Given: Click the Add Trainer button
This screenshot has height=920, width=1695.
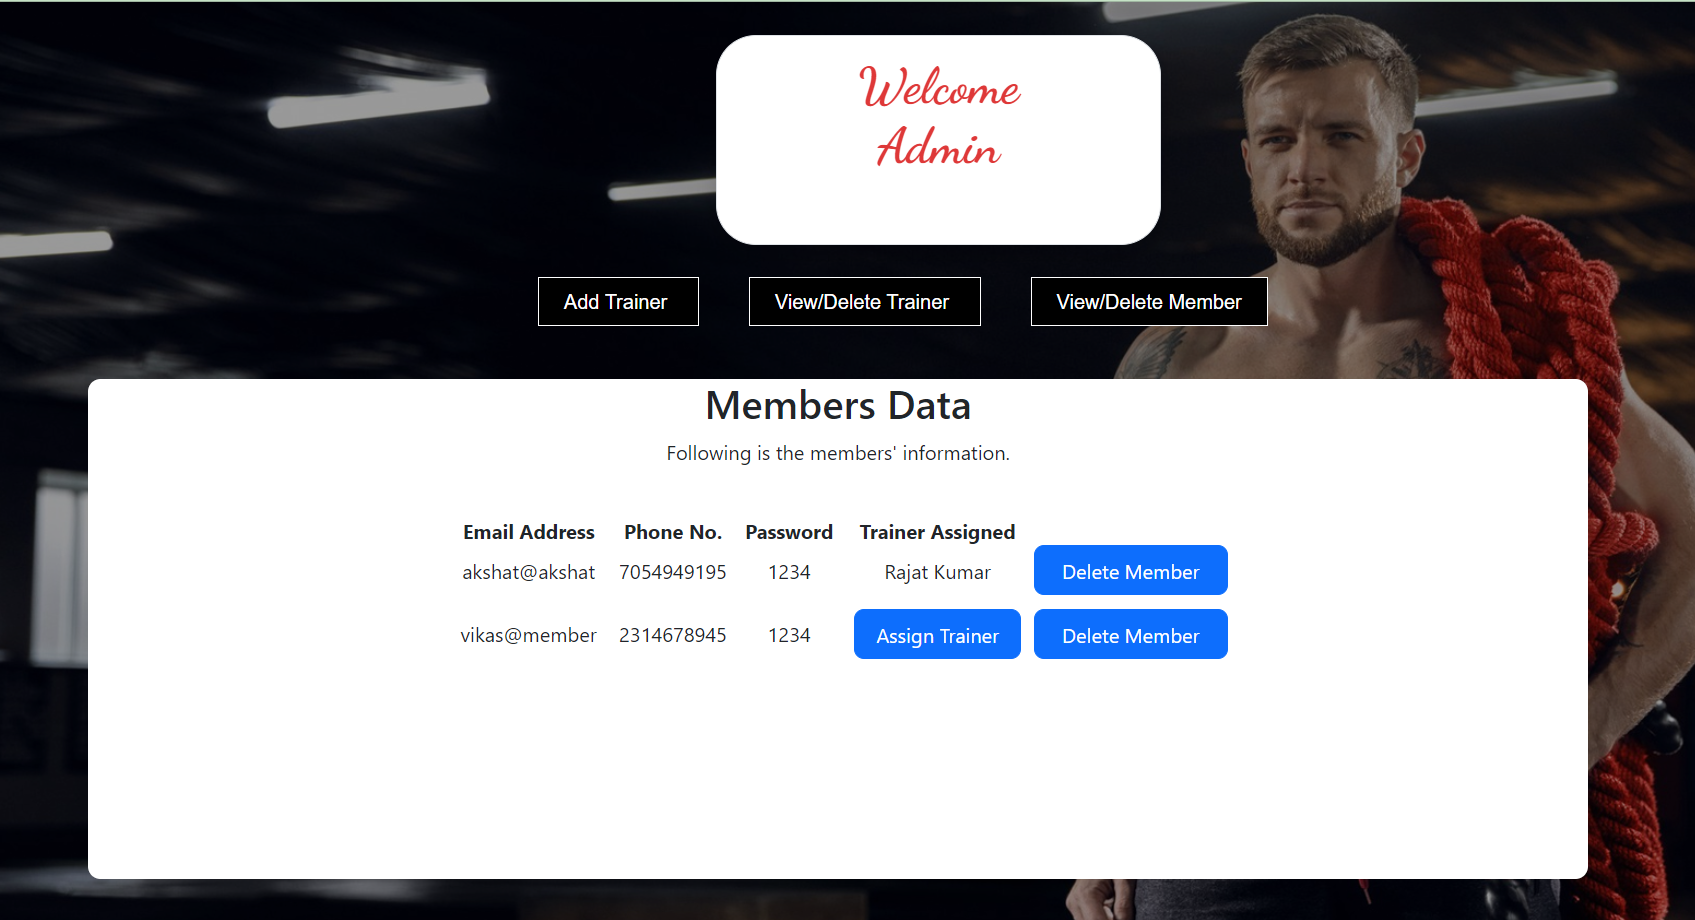Looking at the screenshot, I should pos(617,301).
